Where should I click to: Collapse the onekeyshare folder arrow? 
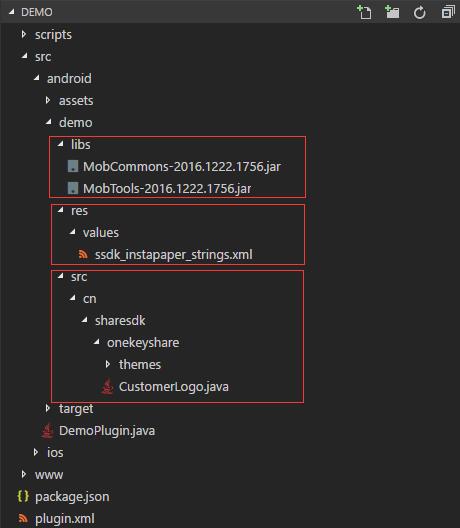point(96,342)
